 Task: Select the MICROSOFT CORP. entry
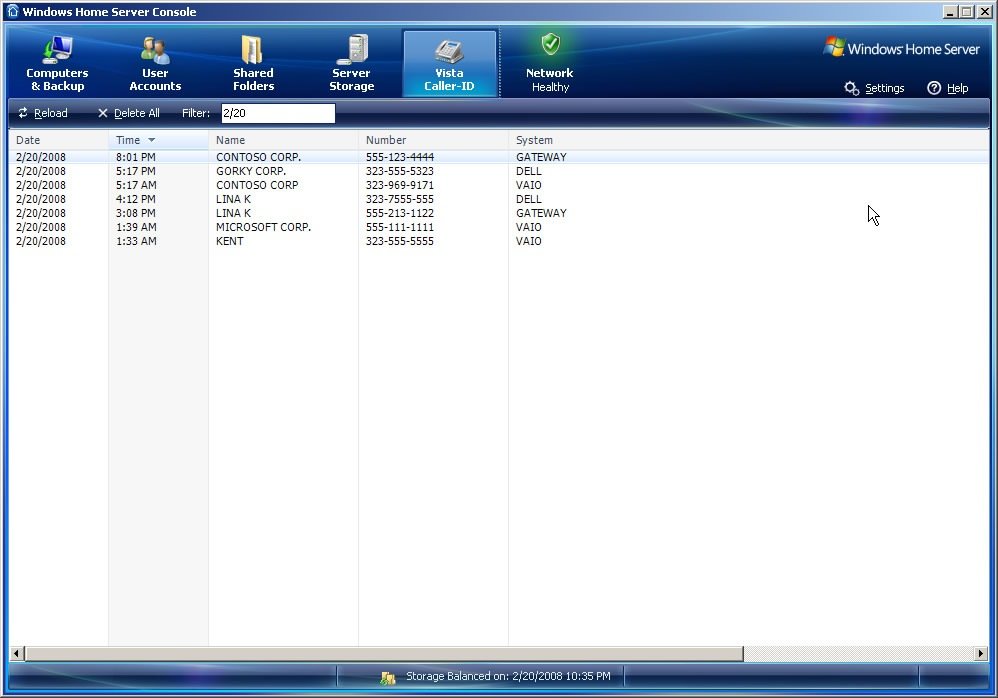click(499, 227)
